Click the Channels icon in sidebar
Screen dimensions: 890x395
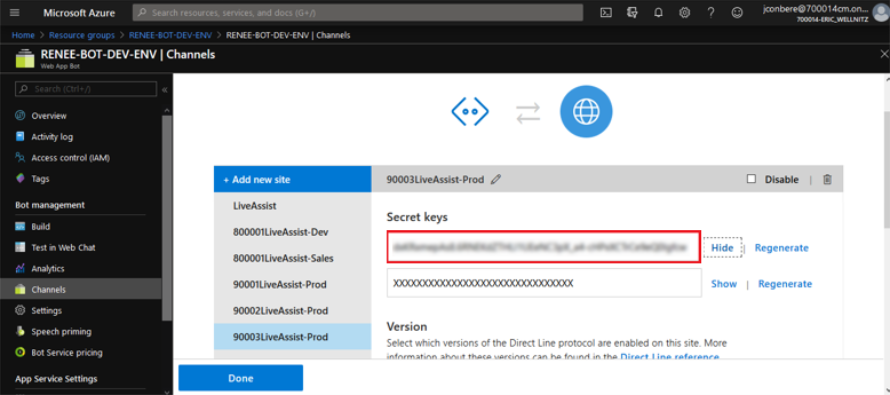[20, 289]
